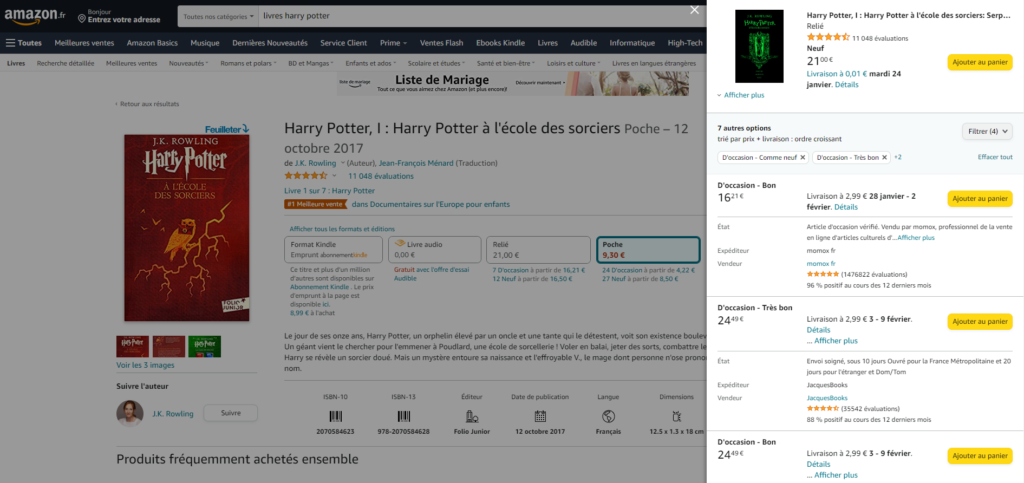Screen dimensions: 1024x483
Task: Expand the Nouveautés submenu
Action: 188,63
